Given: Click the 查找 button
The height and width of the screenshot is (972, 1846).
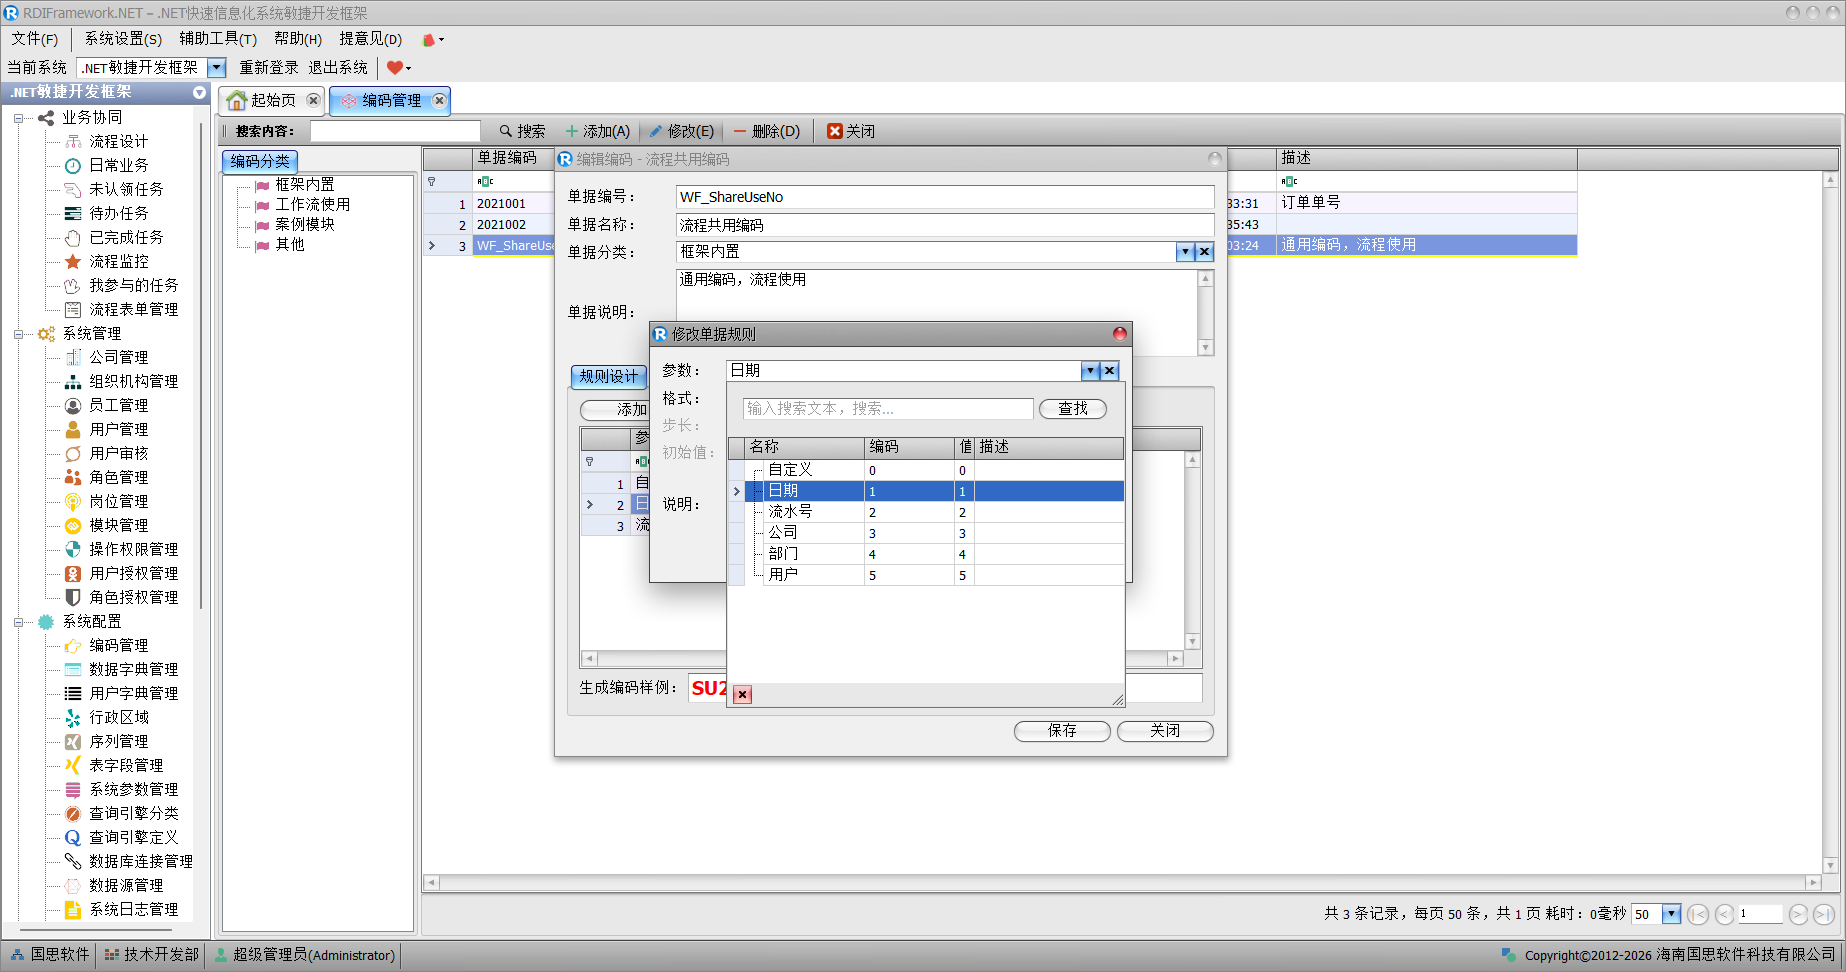Looking at the screenshot, I should (x=1072, y=409).
